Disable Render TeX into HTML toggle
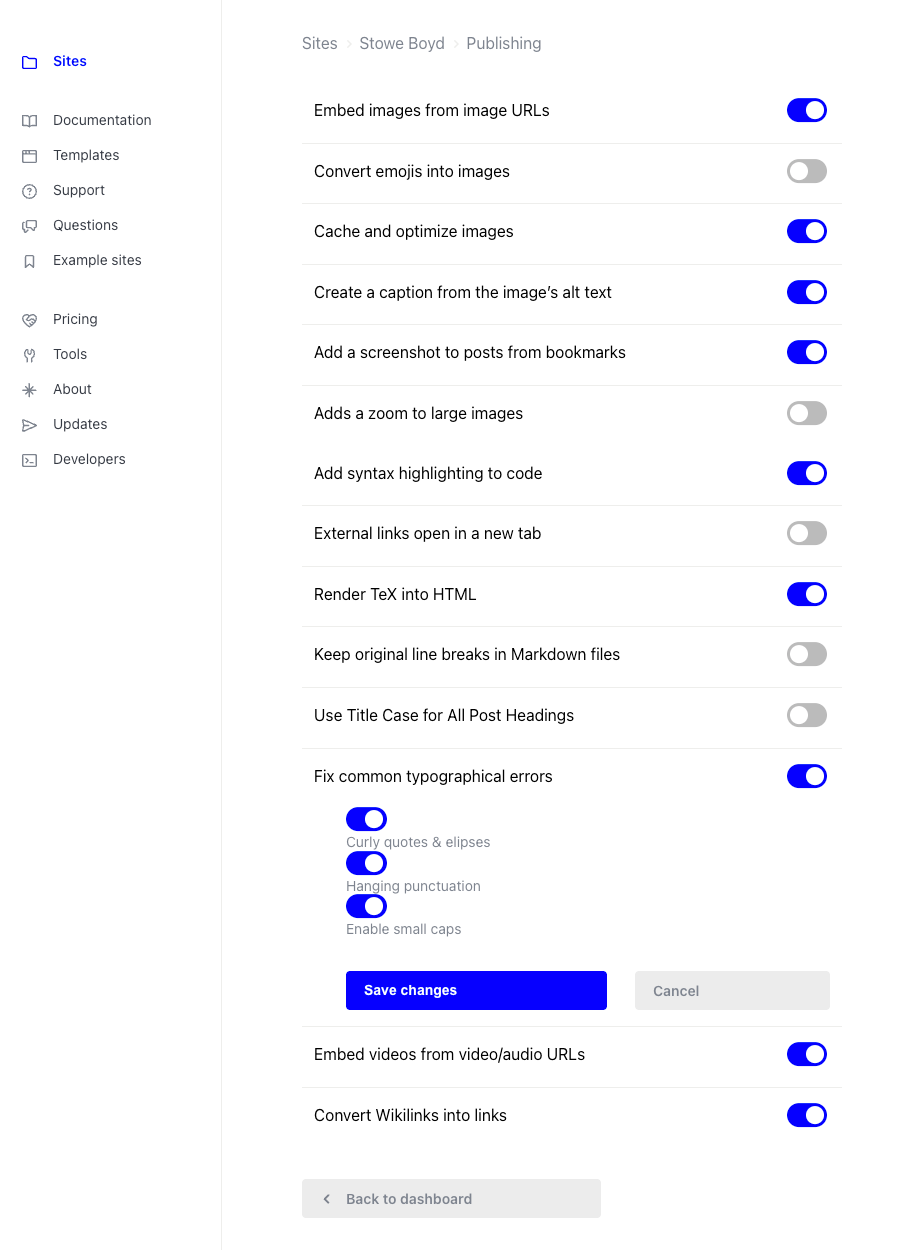The image size is (903, 1250). pyautogui.click(x=807, y=594)
